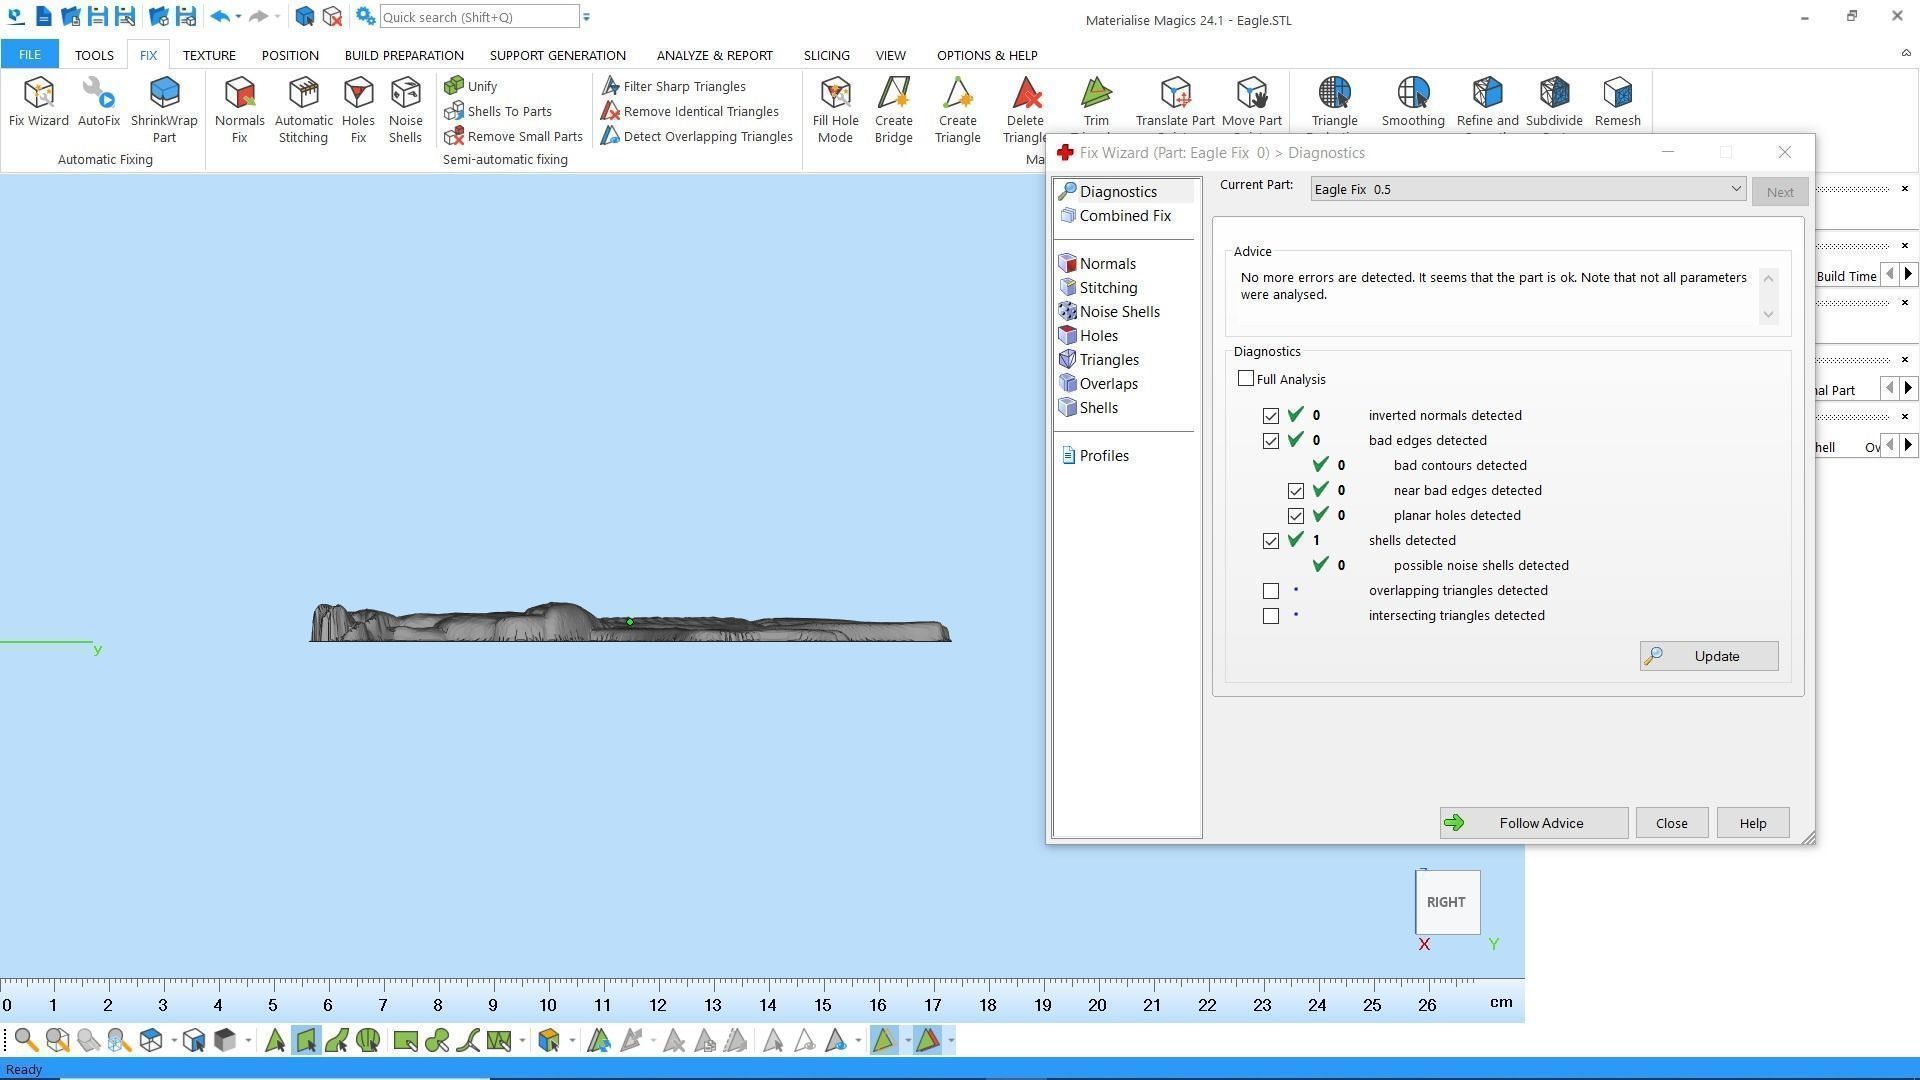Click the Remesh tool icon
The height and width of the screenshot is (1080, 1920).
coord(1617,102)
